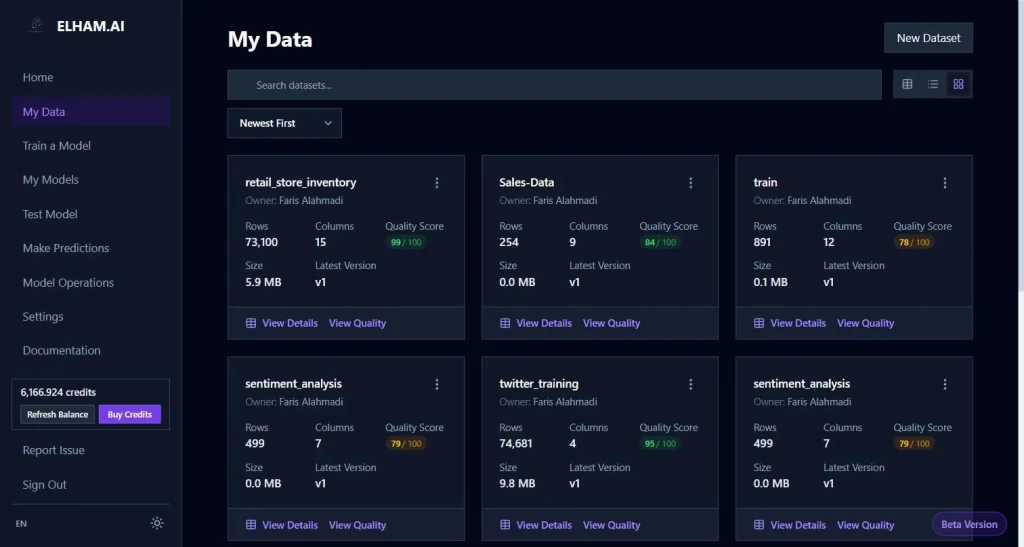Click the Buy Credits button
This screenshot has height=547, width=1024.
click(129, 414)
